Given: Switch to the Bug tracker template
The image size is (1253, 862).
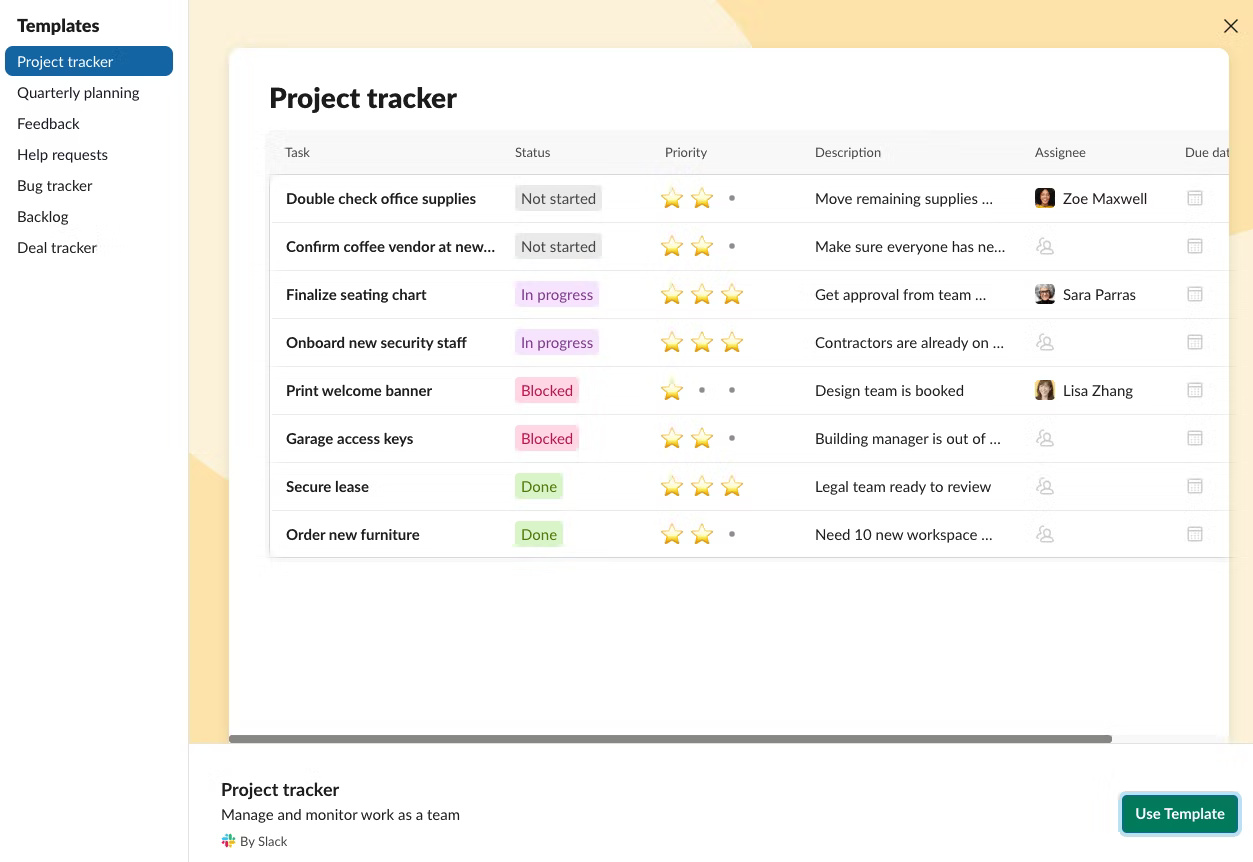Looking at the screenshot, I should (54, 185).
